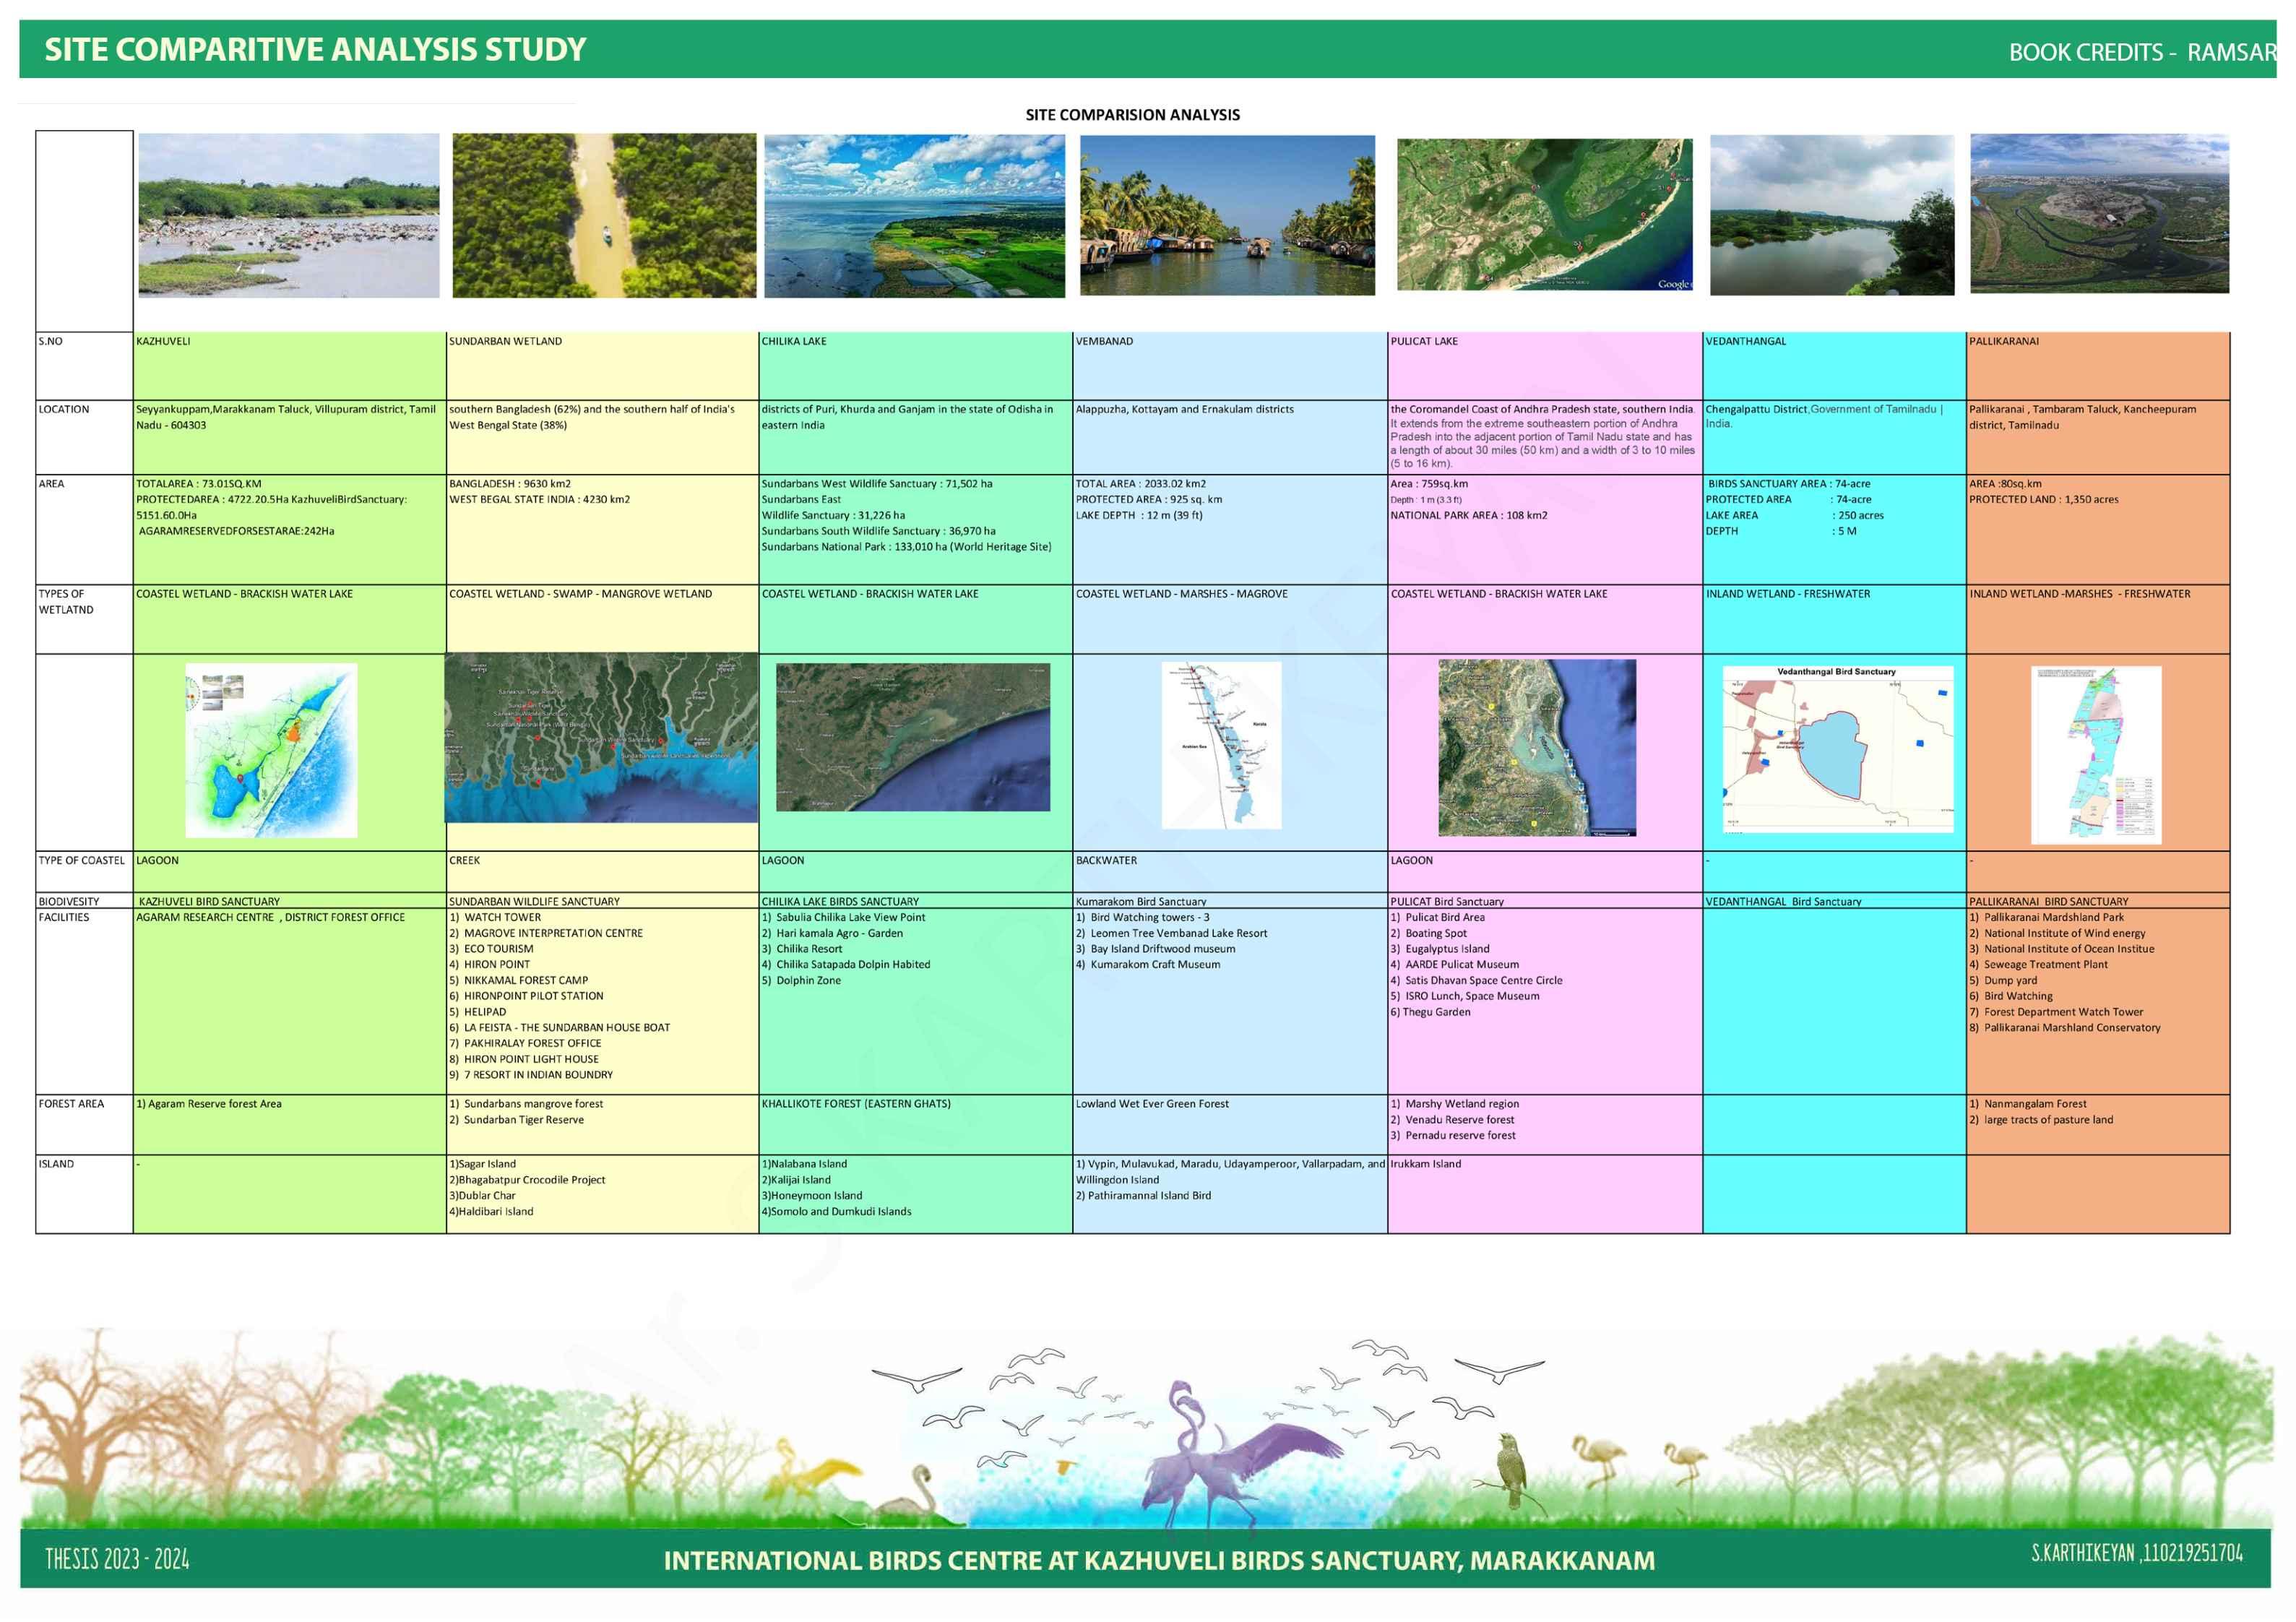Click the Sundarban satellite map
Viewport: 2296px width, 1622px height.
(601, 738)
